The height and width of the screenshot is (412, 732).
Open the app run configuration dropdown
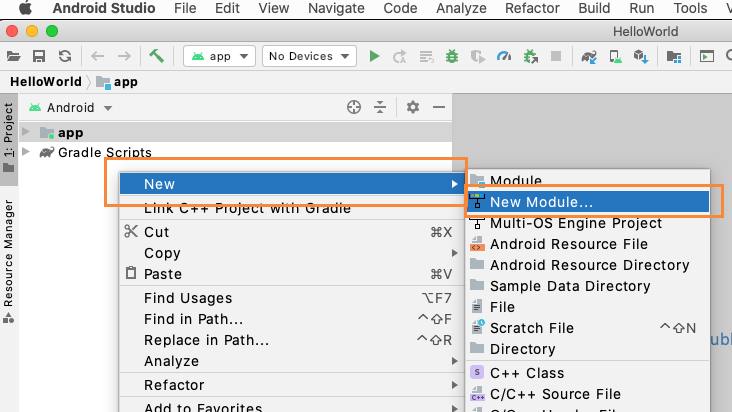[219, 56]
